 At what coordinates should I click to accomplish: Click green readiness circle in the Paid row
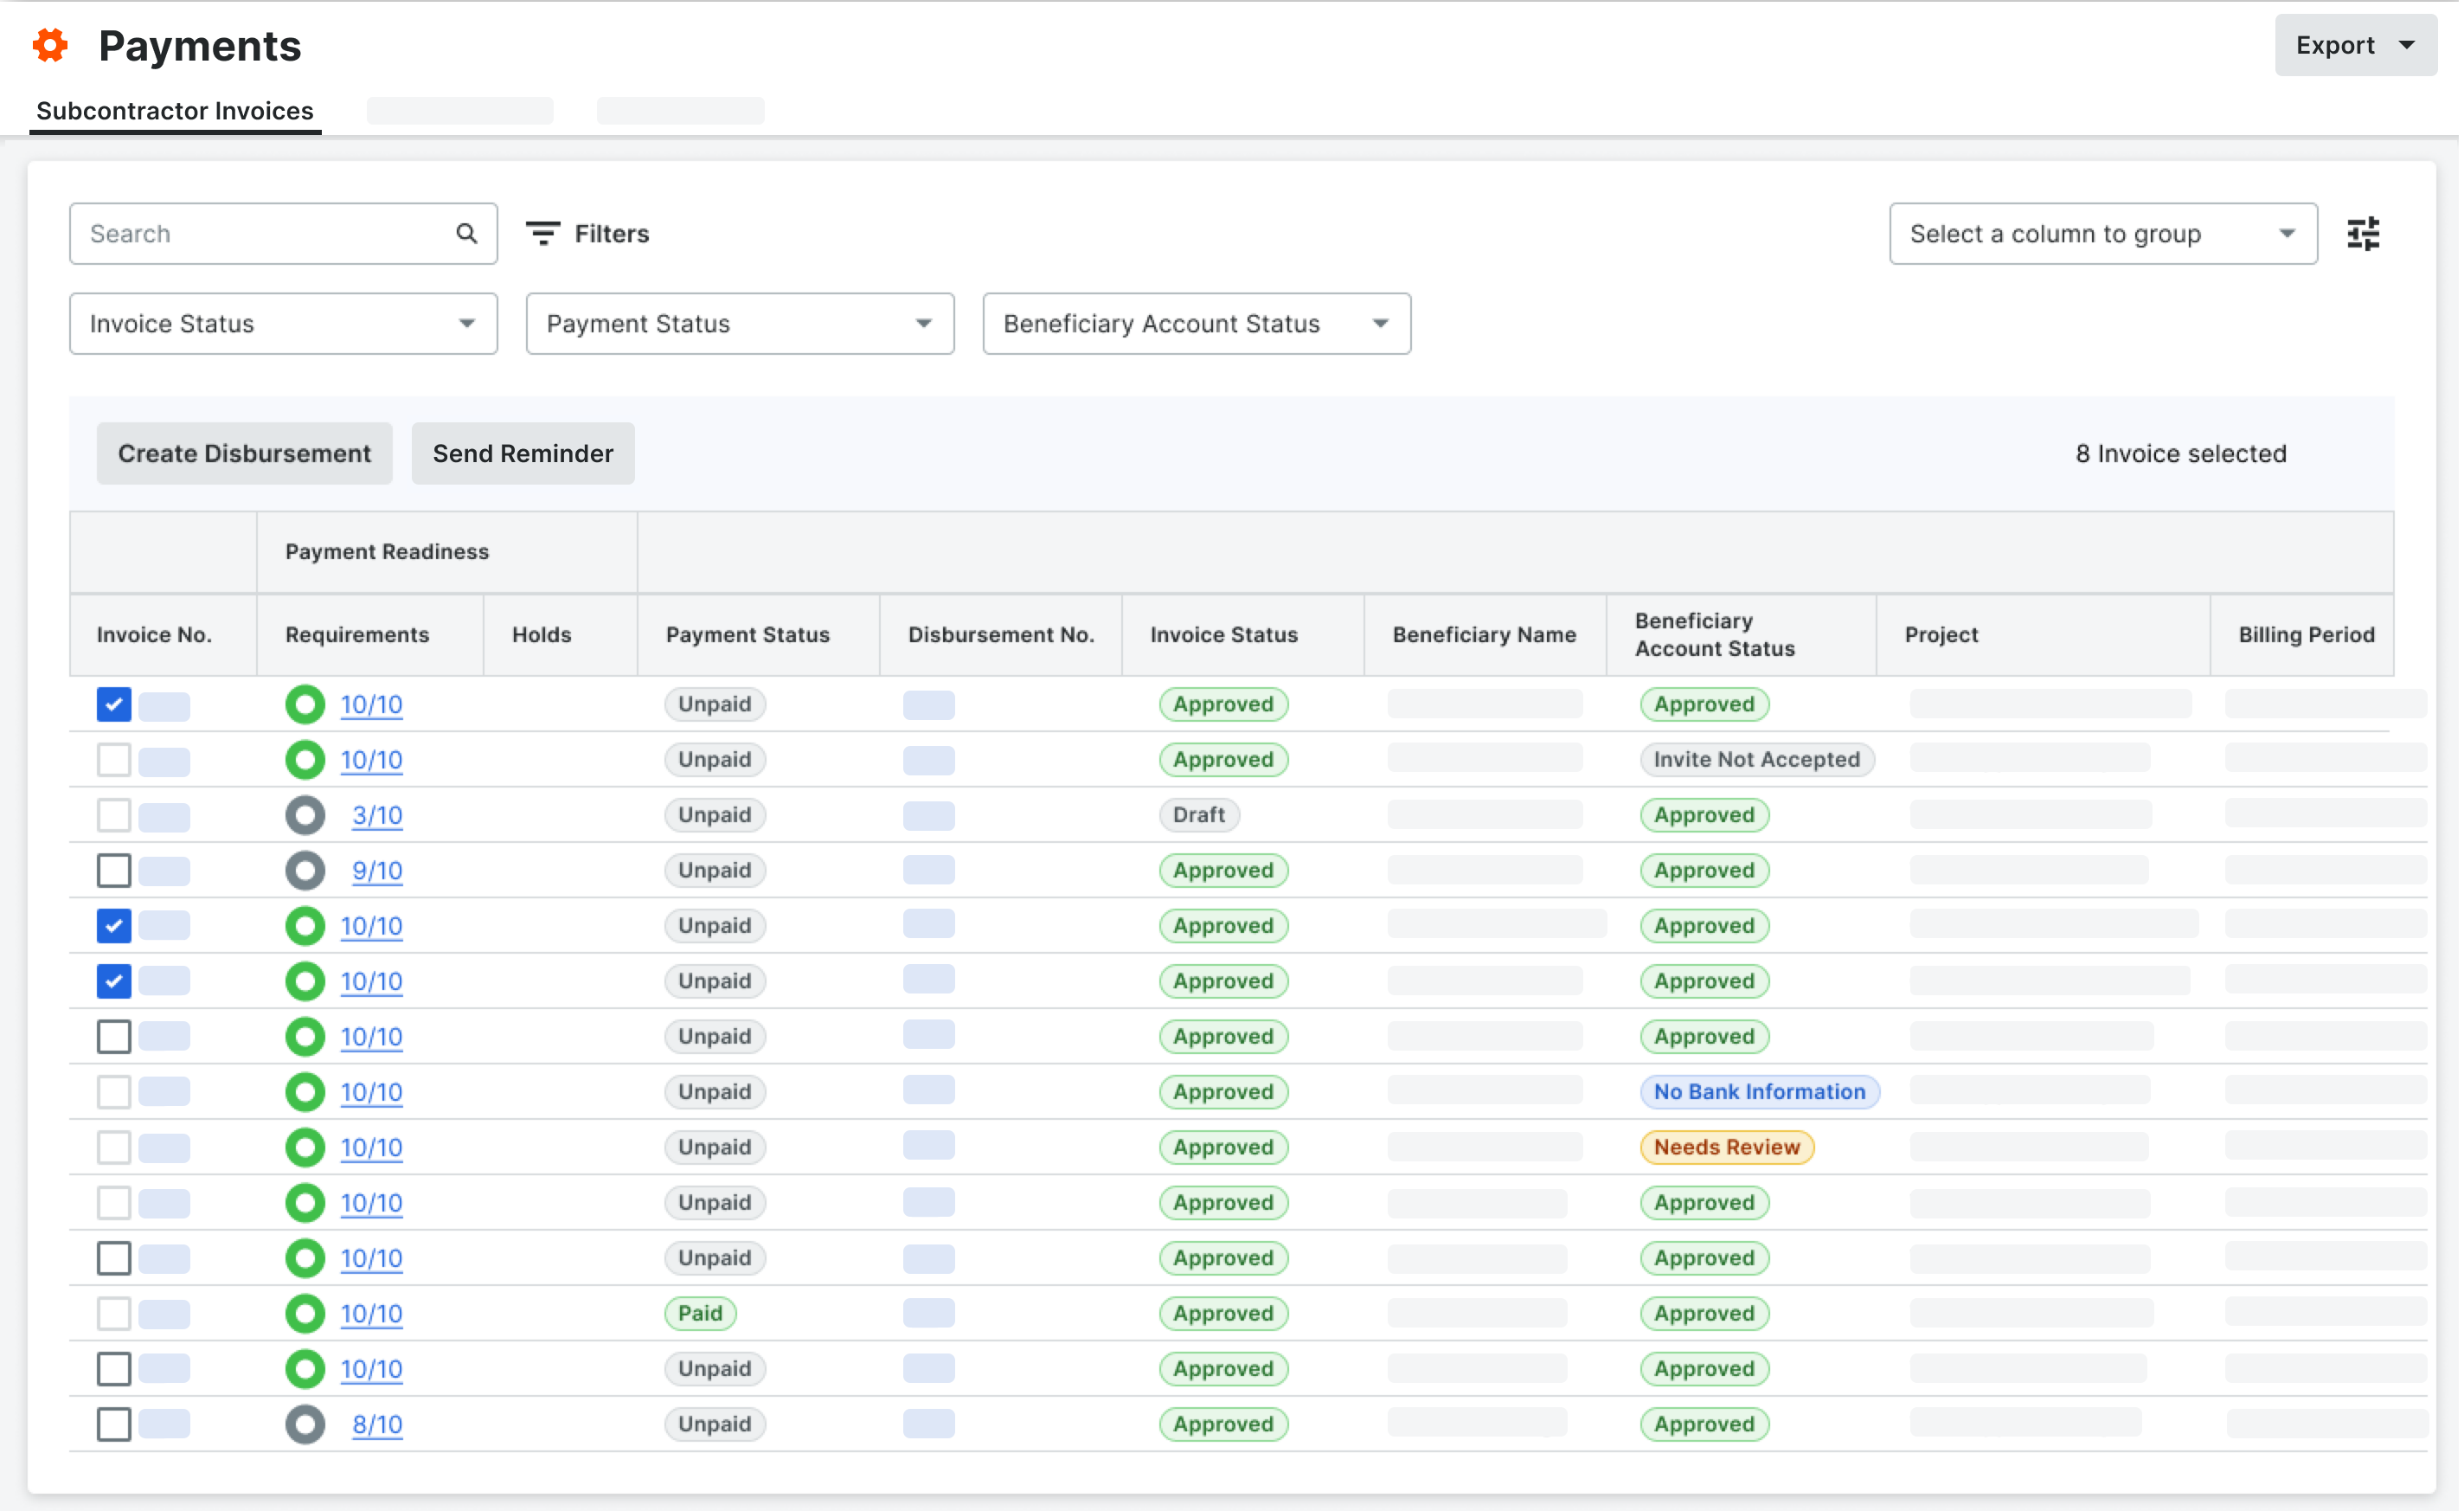(305, 1314)
